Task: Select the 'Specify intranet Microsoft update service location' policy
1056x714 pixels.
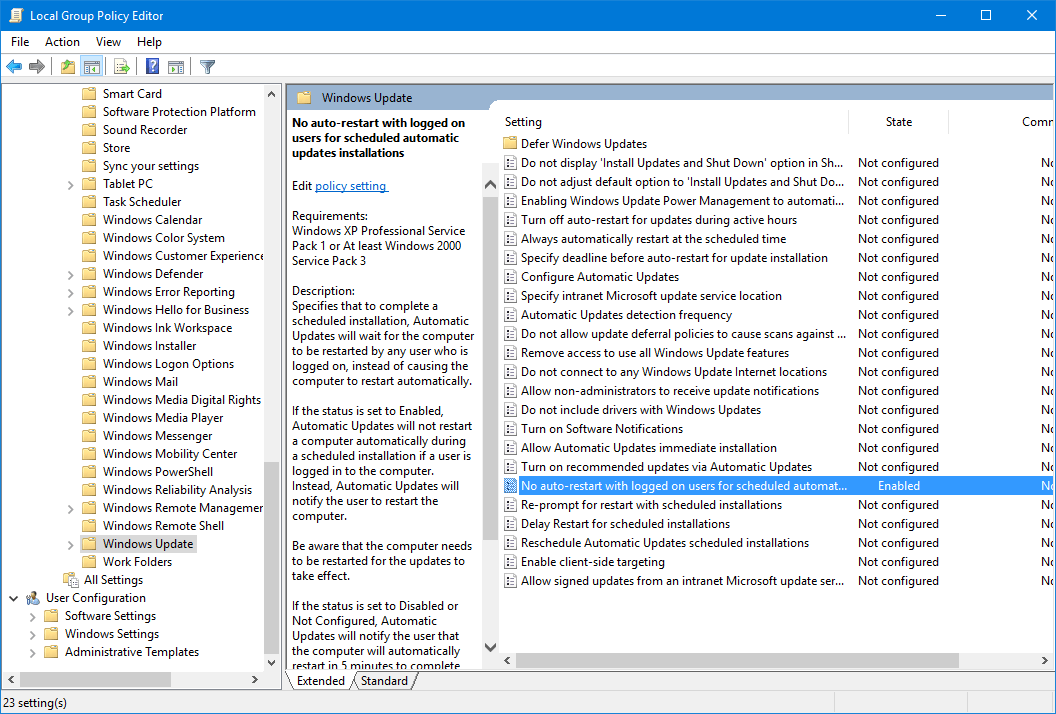Action: coord(651,296)
